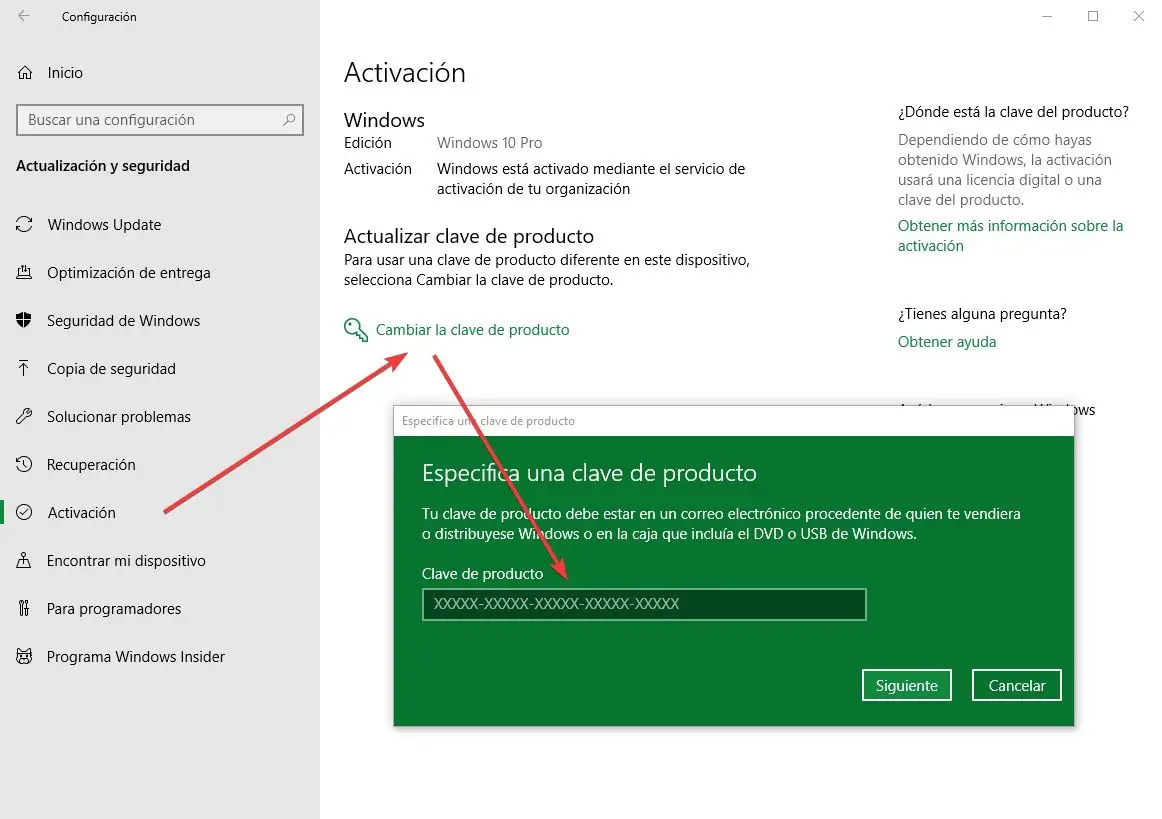
Task: Go to Para programadores
Action: (113, 609)
